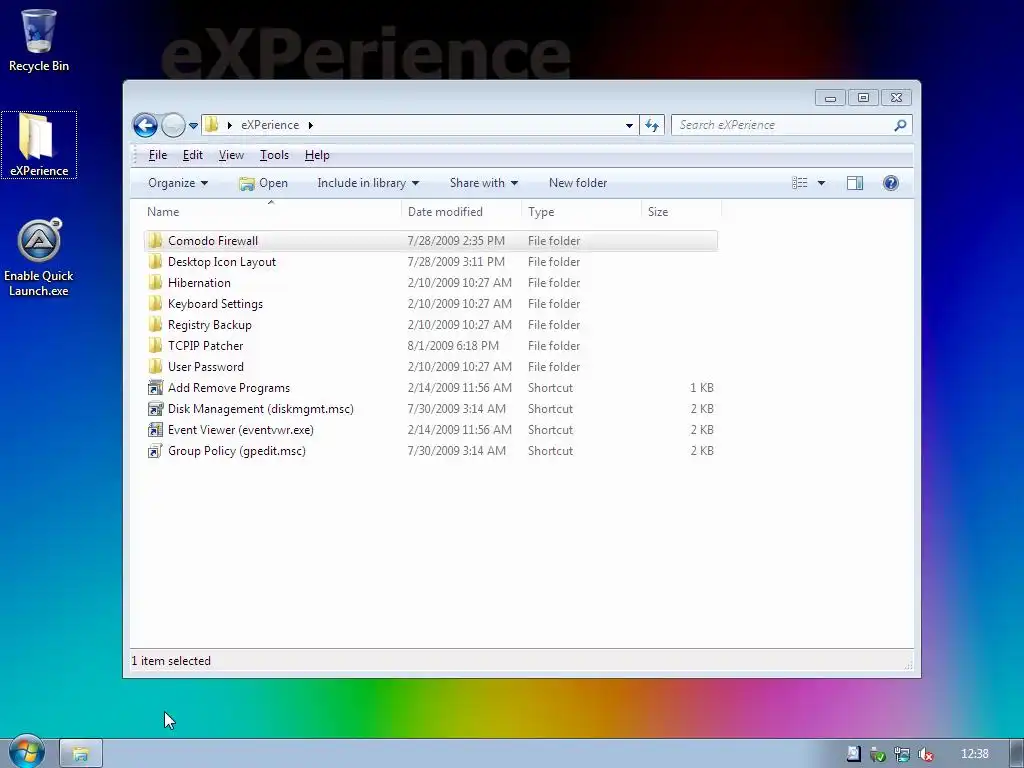
Task: Click the taskbar clock showing 12:38
Action: pyautogui.click(x=975, y=754)
